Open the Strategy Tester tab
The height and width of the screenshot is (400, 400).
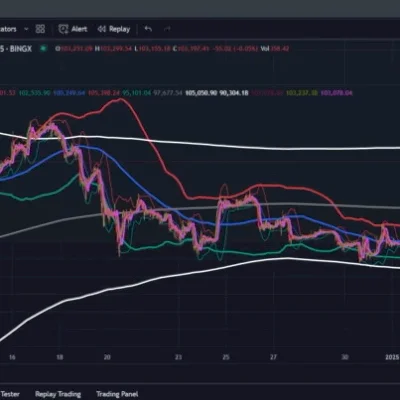(10, 394)
